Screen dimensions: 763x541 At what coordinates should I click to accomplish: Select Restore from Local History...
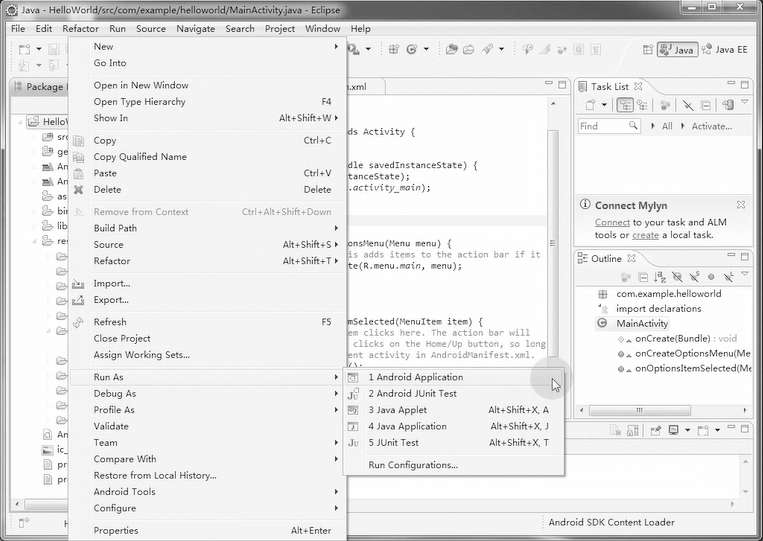(207, 475)
